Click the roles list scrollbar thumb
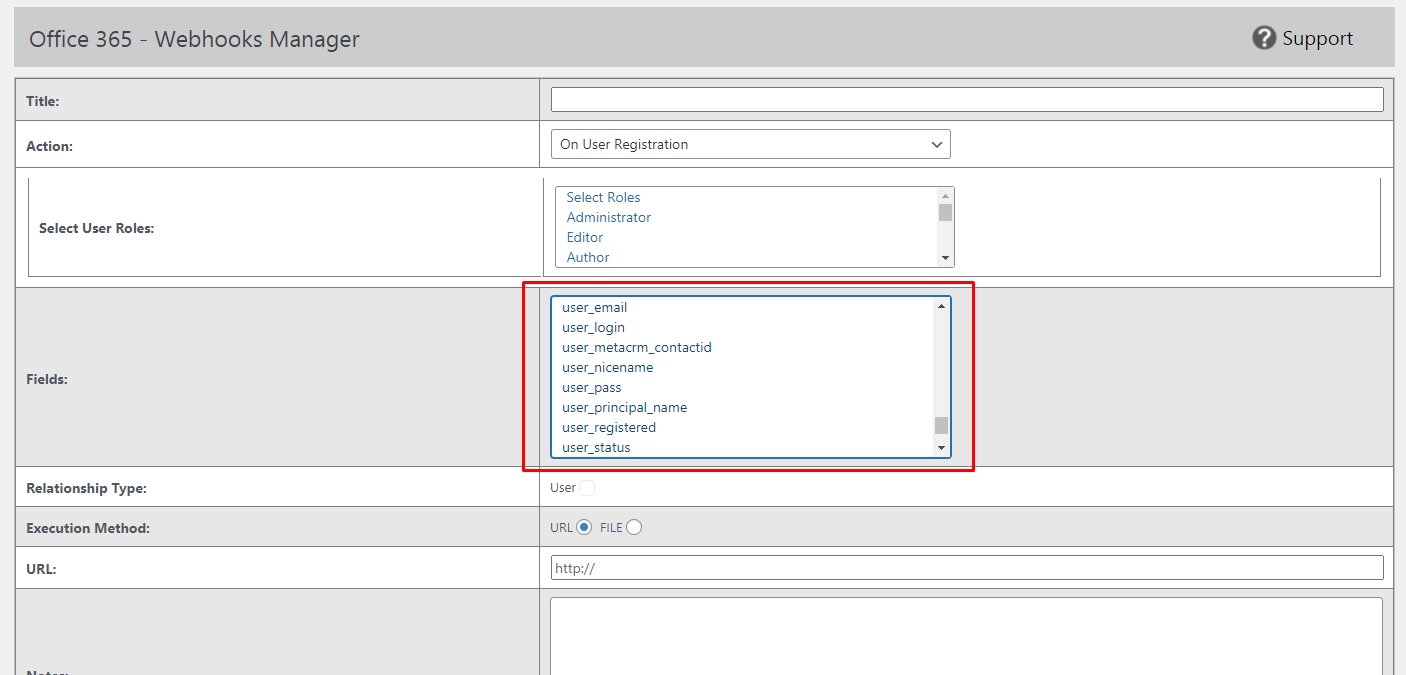The image size is (1406, 675). [945, 212]
